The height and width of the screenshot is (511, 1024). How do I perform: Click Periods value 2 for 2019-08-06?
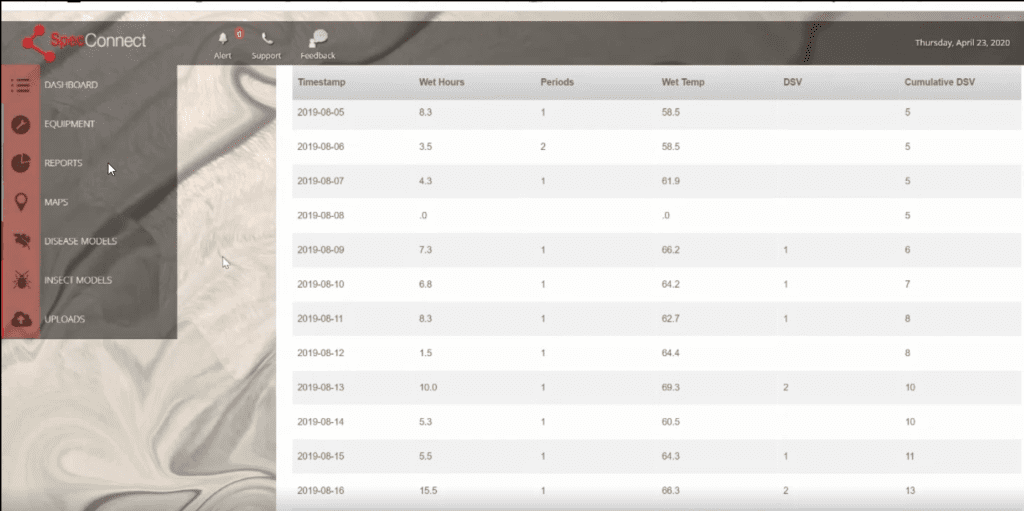click(x=543, y=146)
